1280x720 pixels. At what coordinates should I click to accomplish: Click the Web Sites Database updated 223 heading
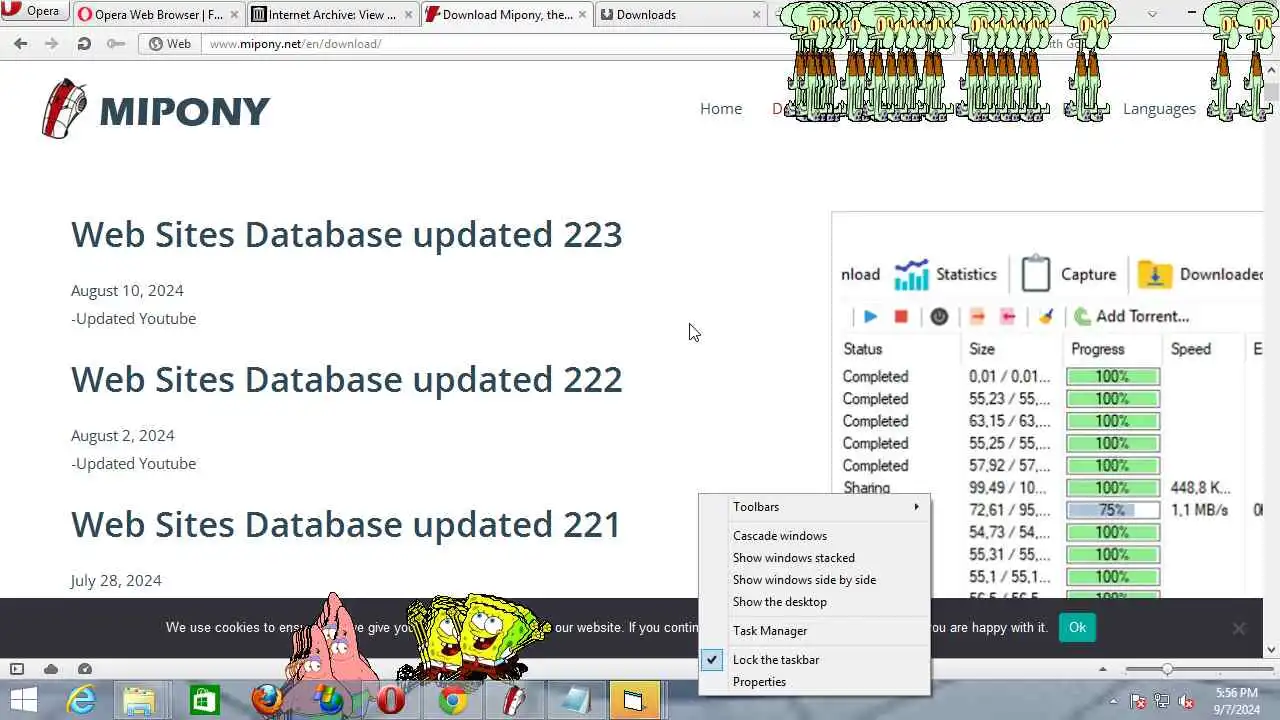tap(346, 234)
